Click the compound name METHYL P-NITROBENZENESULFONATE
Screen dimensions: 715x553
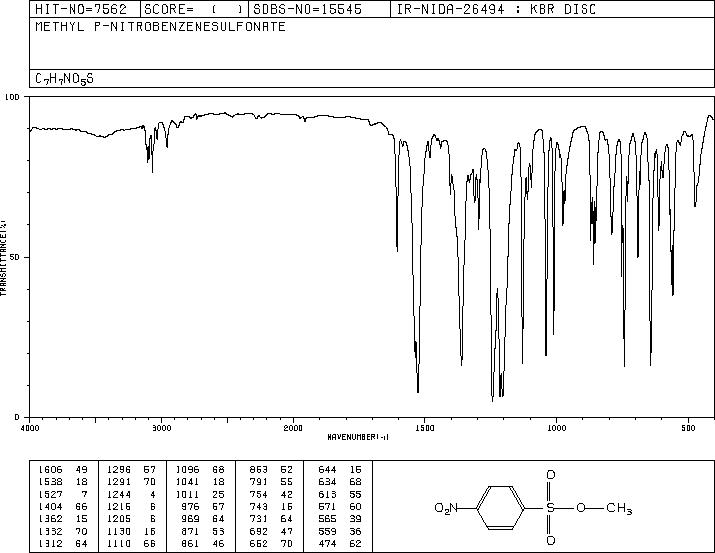161,26
